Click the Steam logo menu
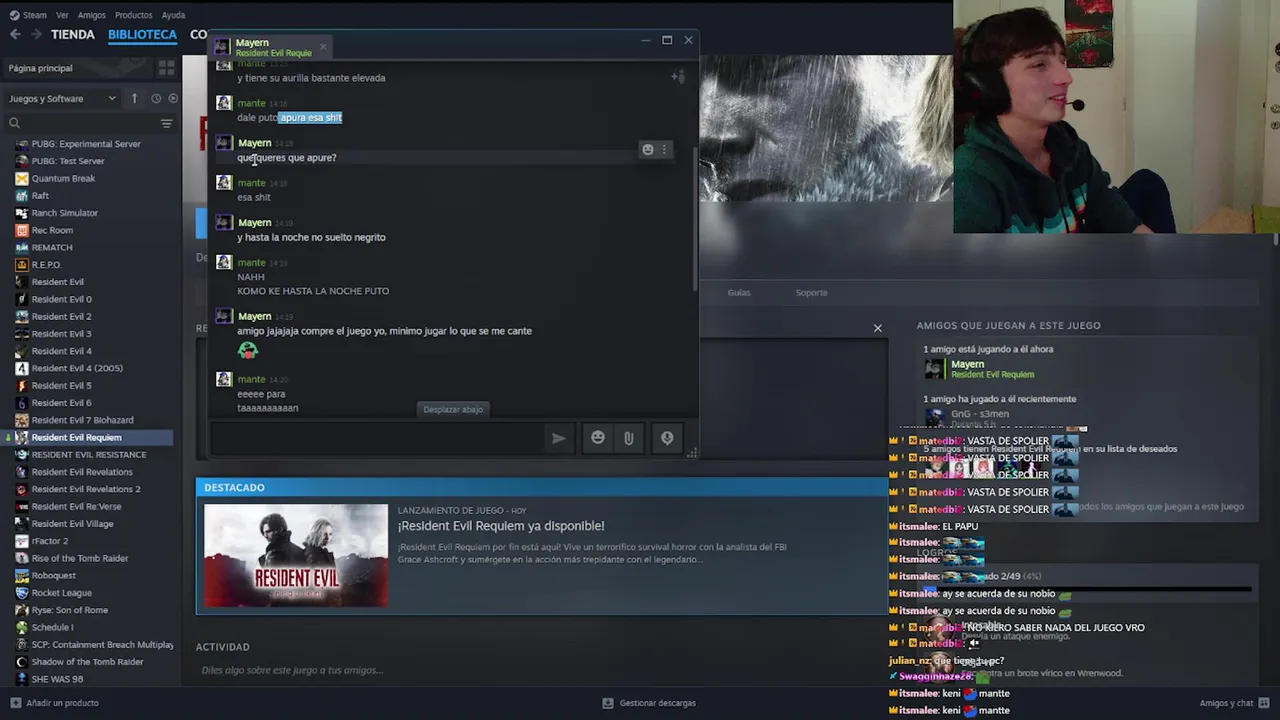This screenshot has width=1280, height=720. [28, 15]
